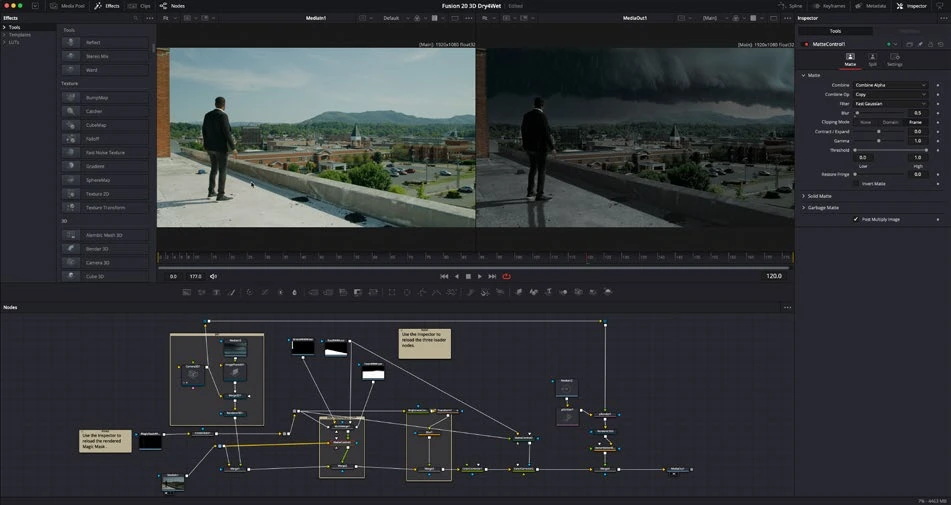
Task: Pick the CubeMap texture tool
Action: [x=105, y=125]
